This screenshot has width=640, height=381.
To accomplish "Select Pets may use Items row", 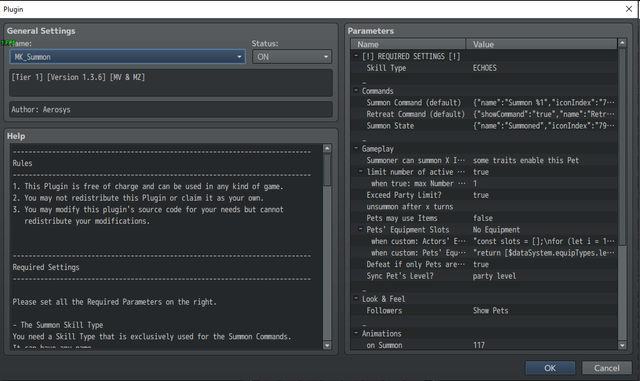I will click(x=484, y=218).
